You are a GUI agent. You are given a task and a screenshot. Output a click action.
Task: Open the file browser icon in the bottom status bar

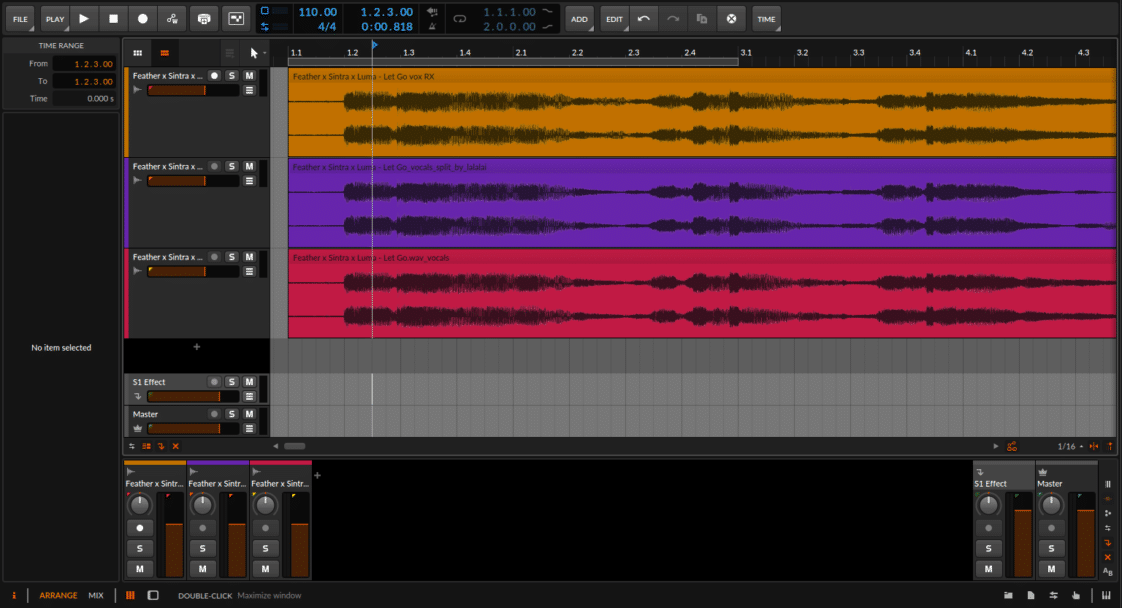pyautogui.click(x=1009, y=595)
